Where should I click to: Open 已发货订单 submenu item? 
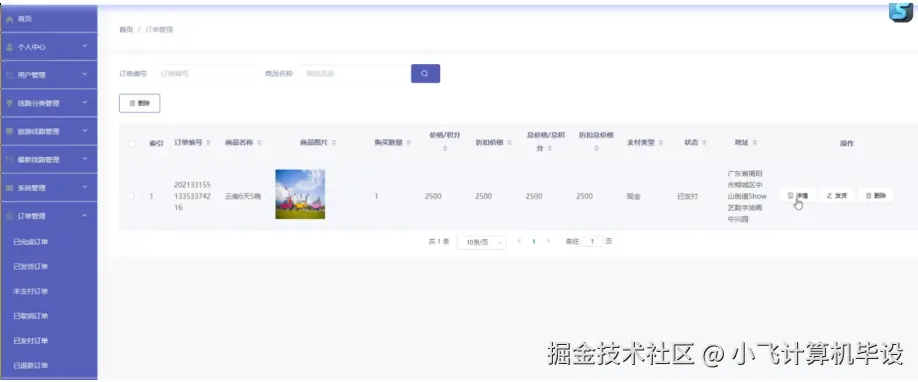[30, 267]
